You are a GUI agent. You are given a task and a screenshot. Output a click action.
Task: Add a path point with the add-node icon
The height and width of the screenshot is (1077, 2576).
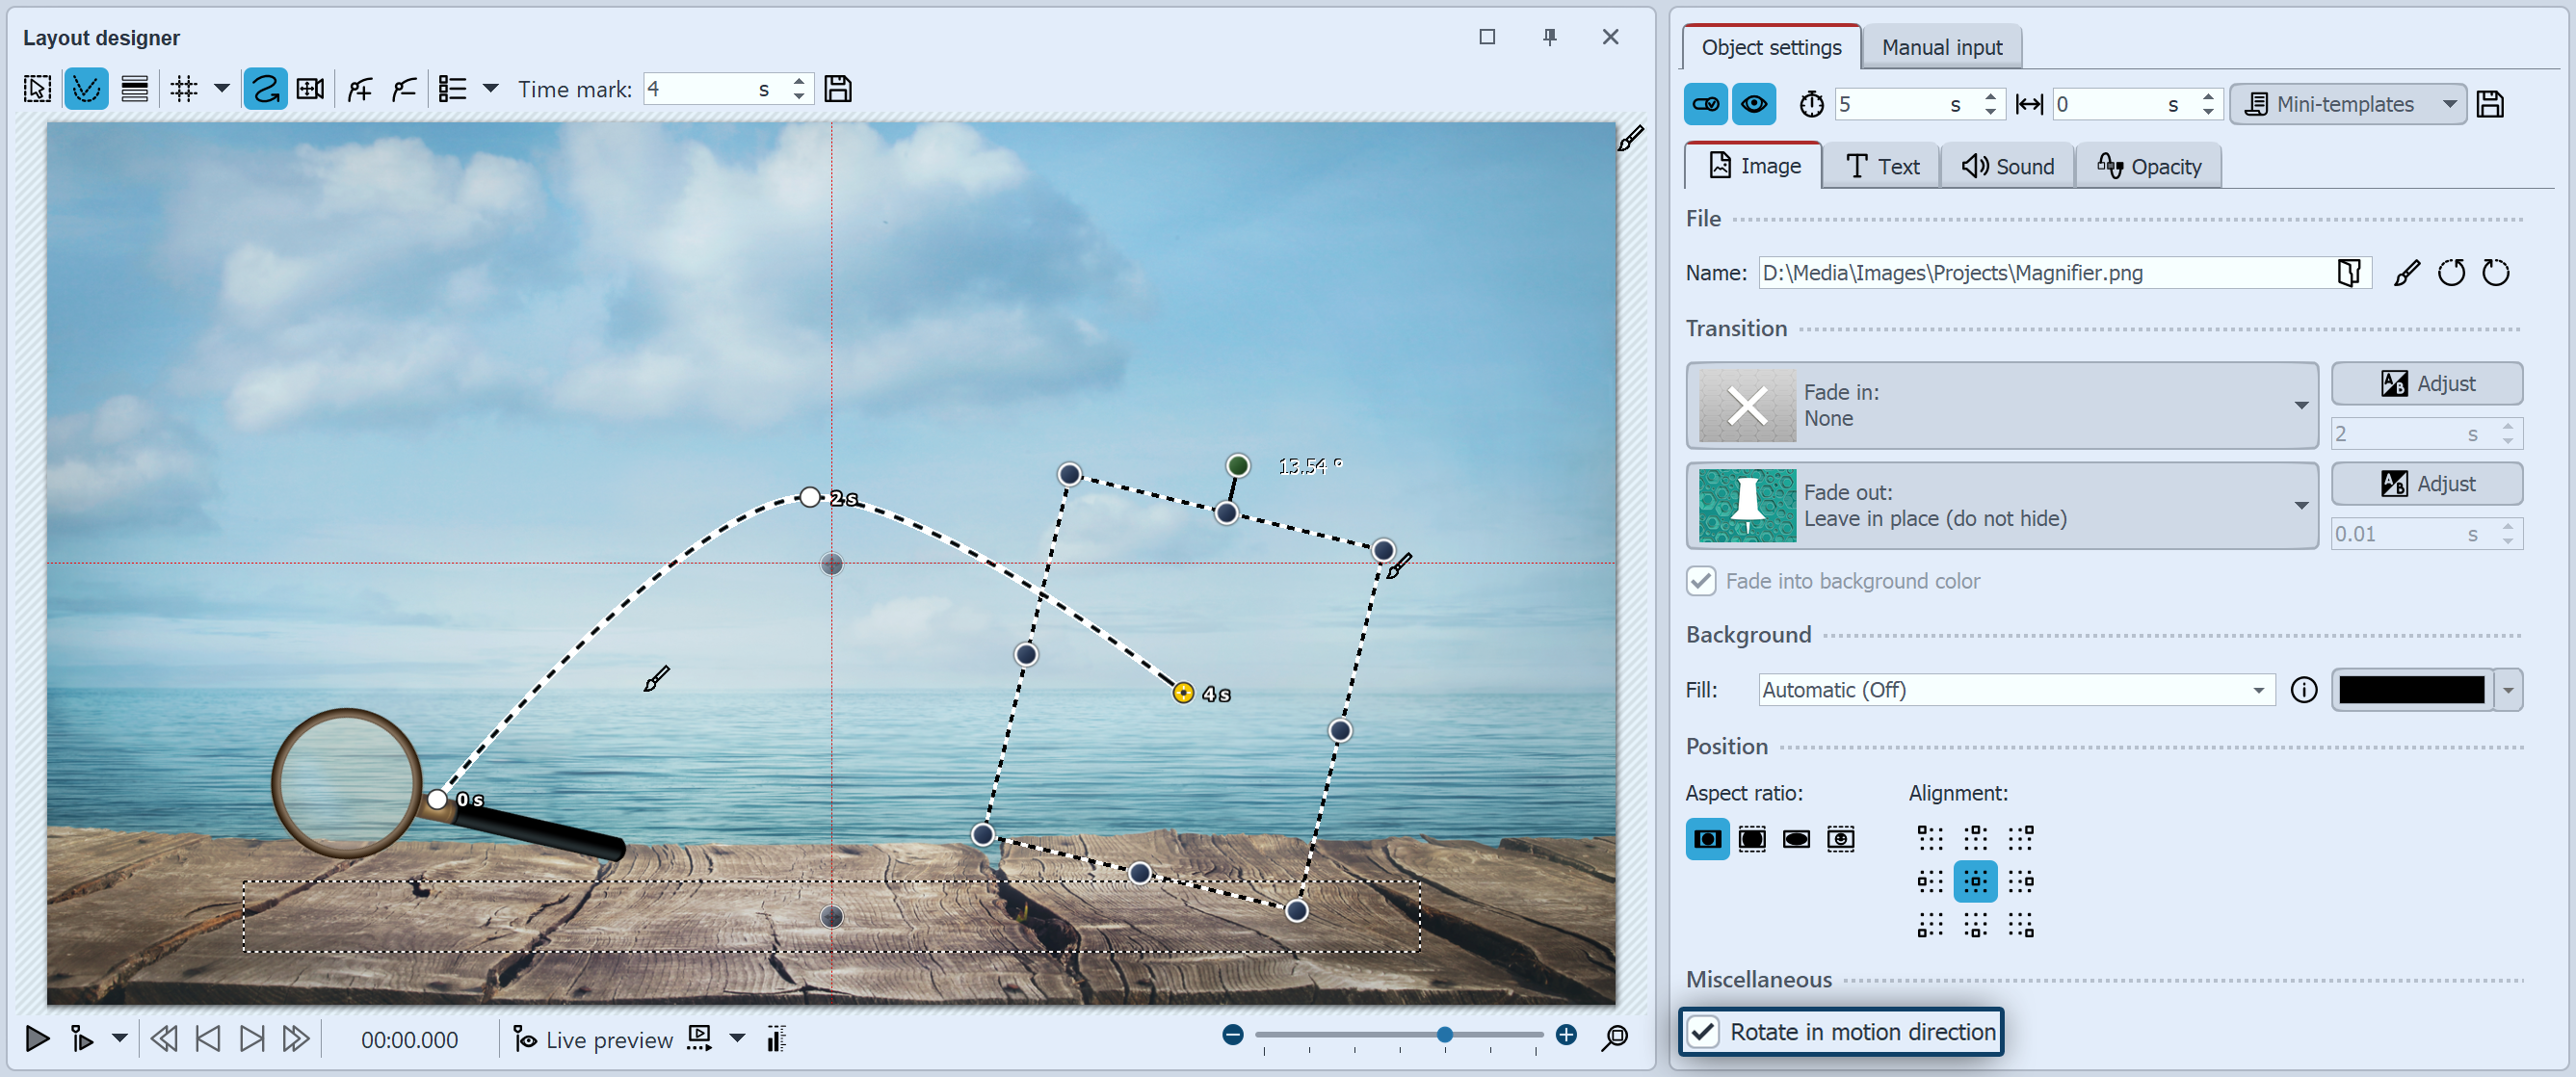click(x=358, y=88)
